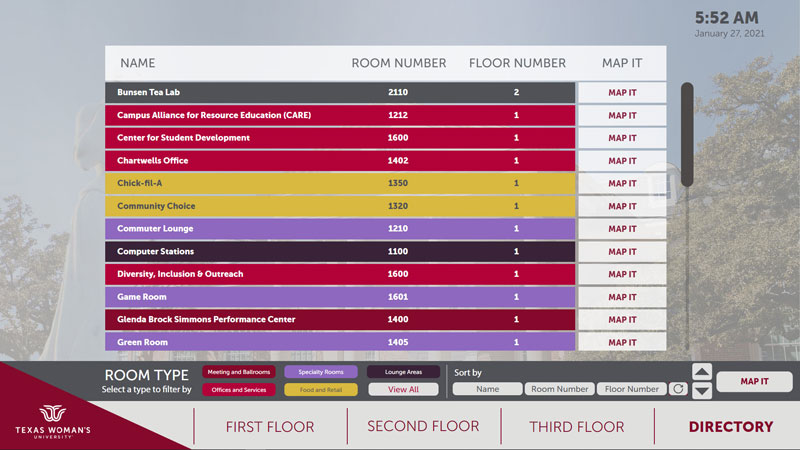Viewport: 800px width, 450px height.
Task: Filter by Meeting and Ballrooms
Action: pyautogui.click(x=239, y=372)
